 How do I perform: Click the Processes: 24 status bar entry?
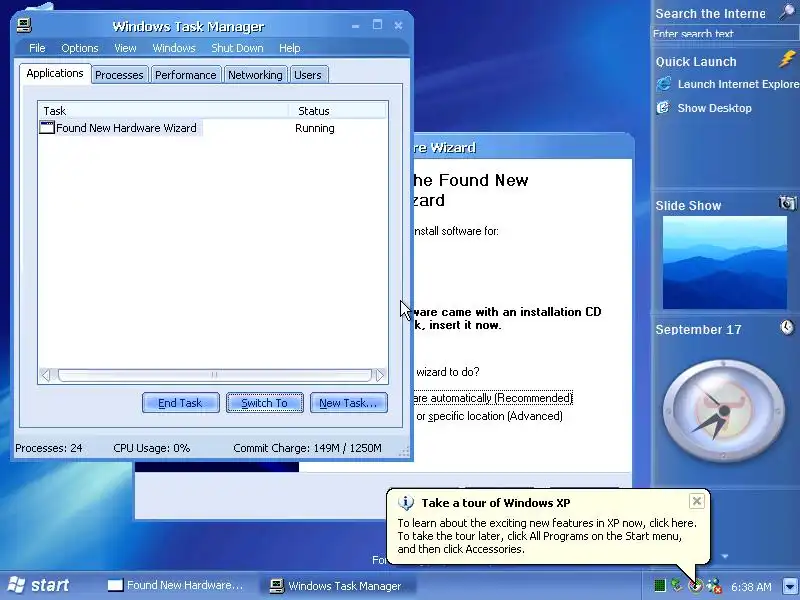coord(49,448)
